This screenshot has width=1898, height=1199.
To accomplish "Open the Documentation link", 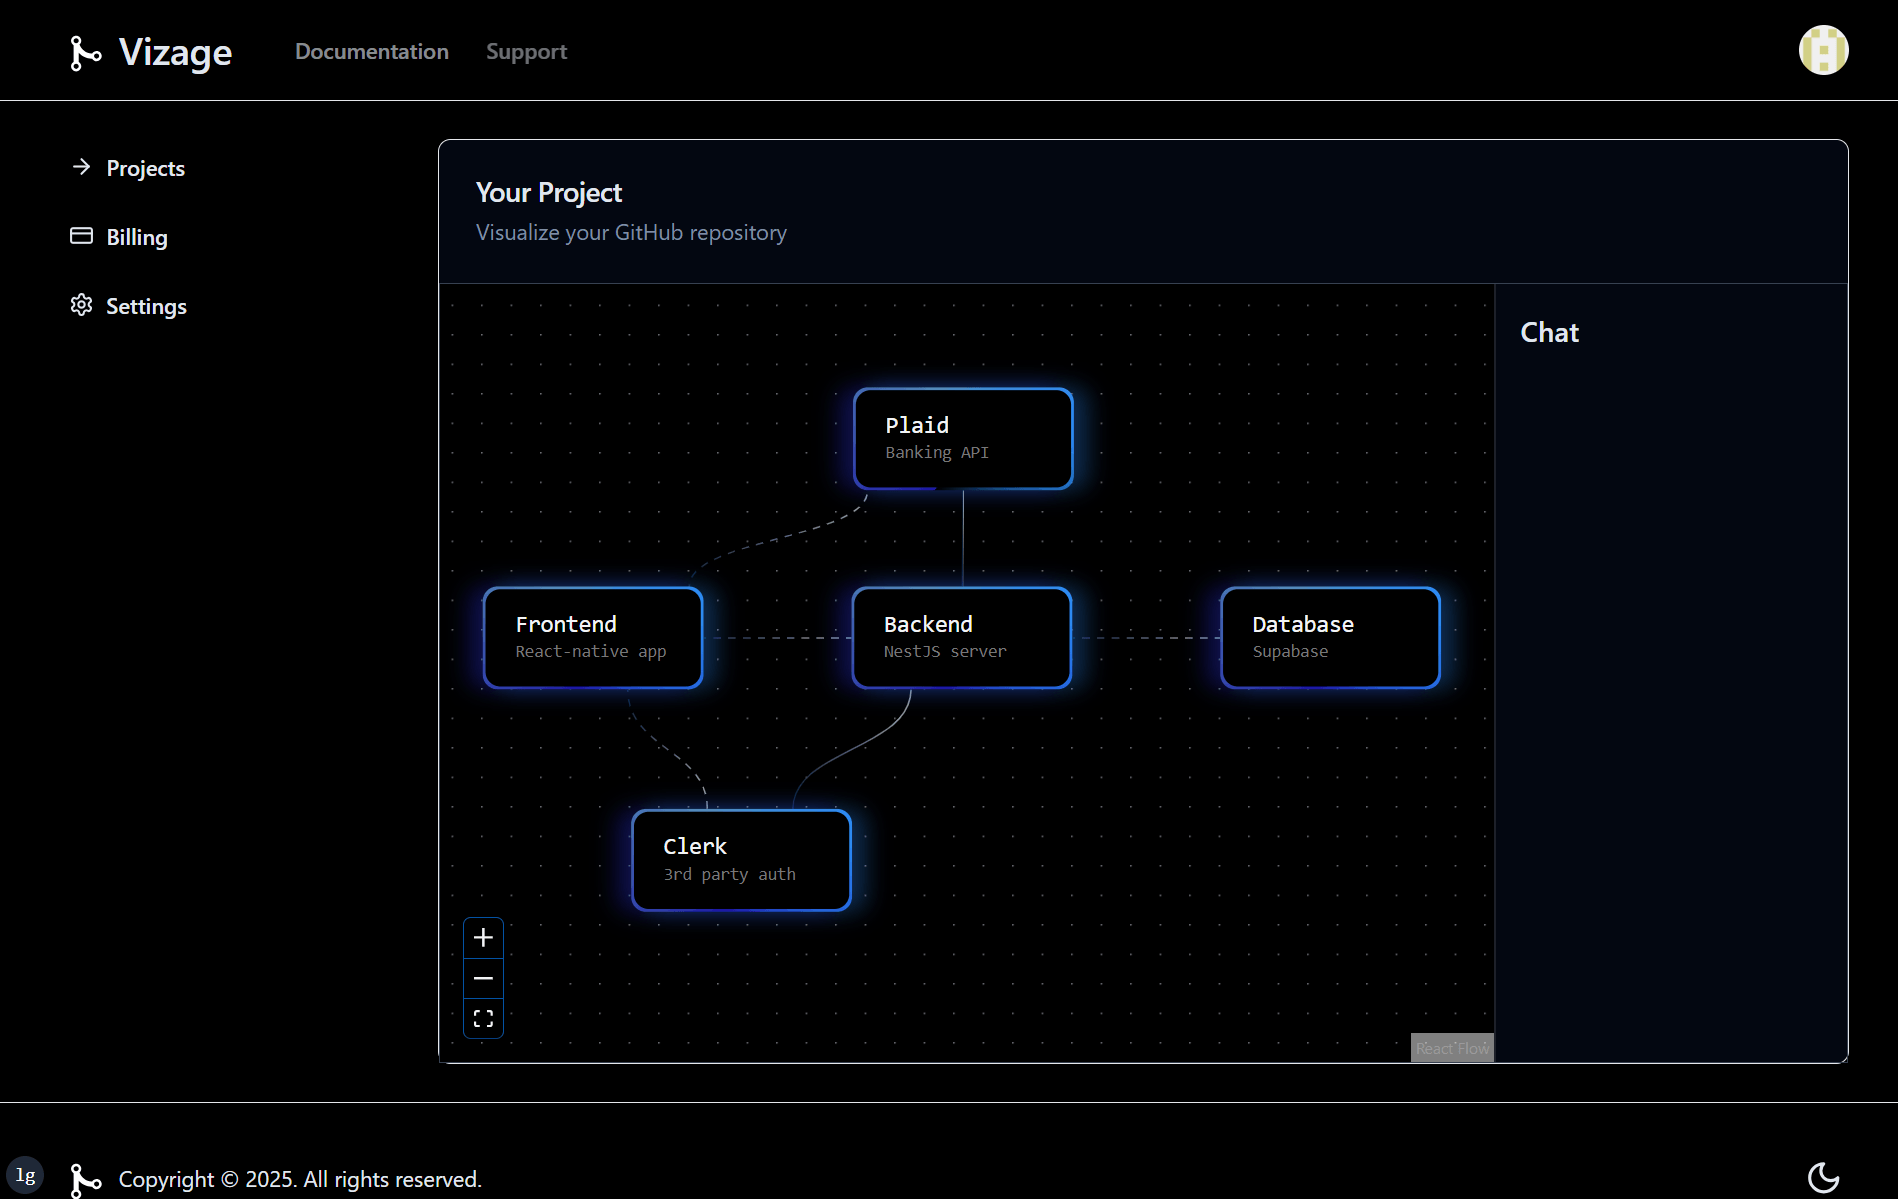I will point(372,52).
